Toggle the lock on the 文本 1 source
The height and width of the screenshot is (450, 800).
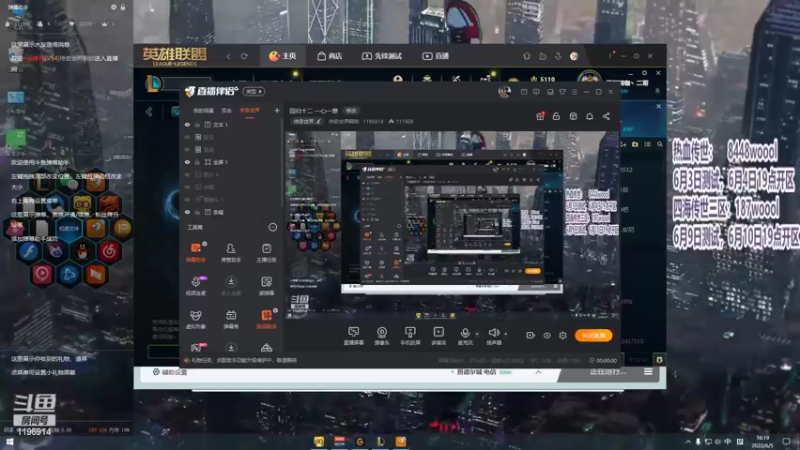pyautogui.click(x=197, y=124)
